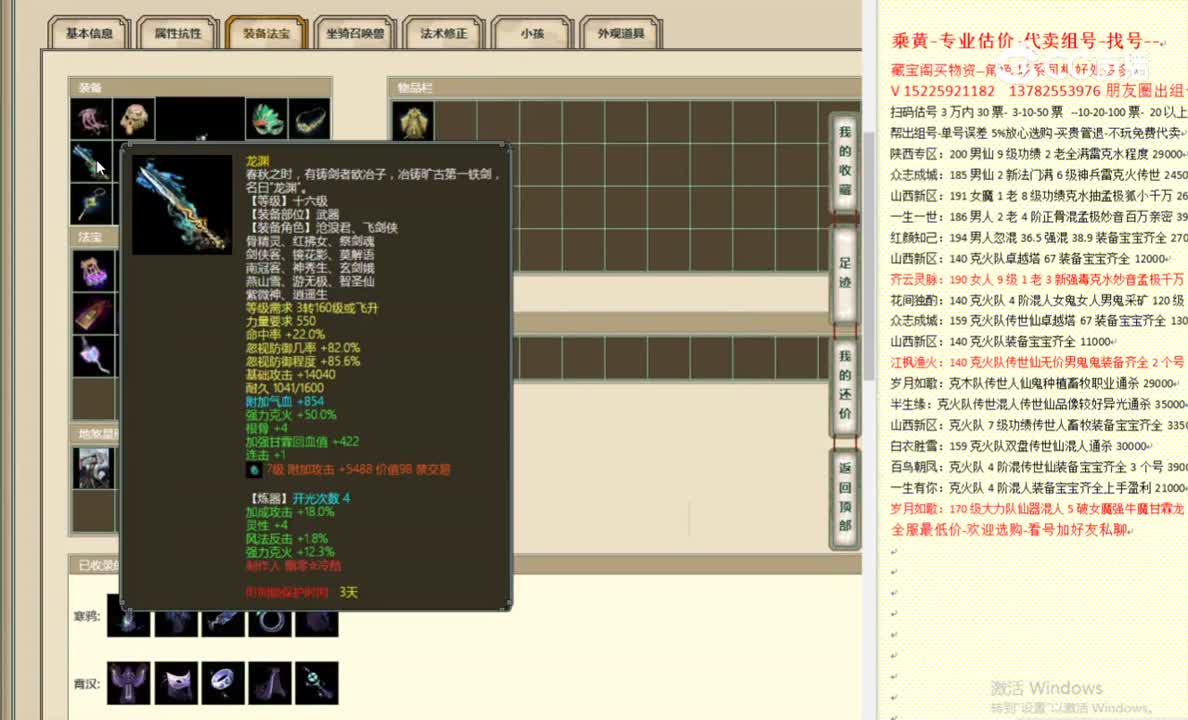Open 我的还价 side button
Screen dimensions: 1188x720
(845, 385)
